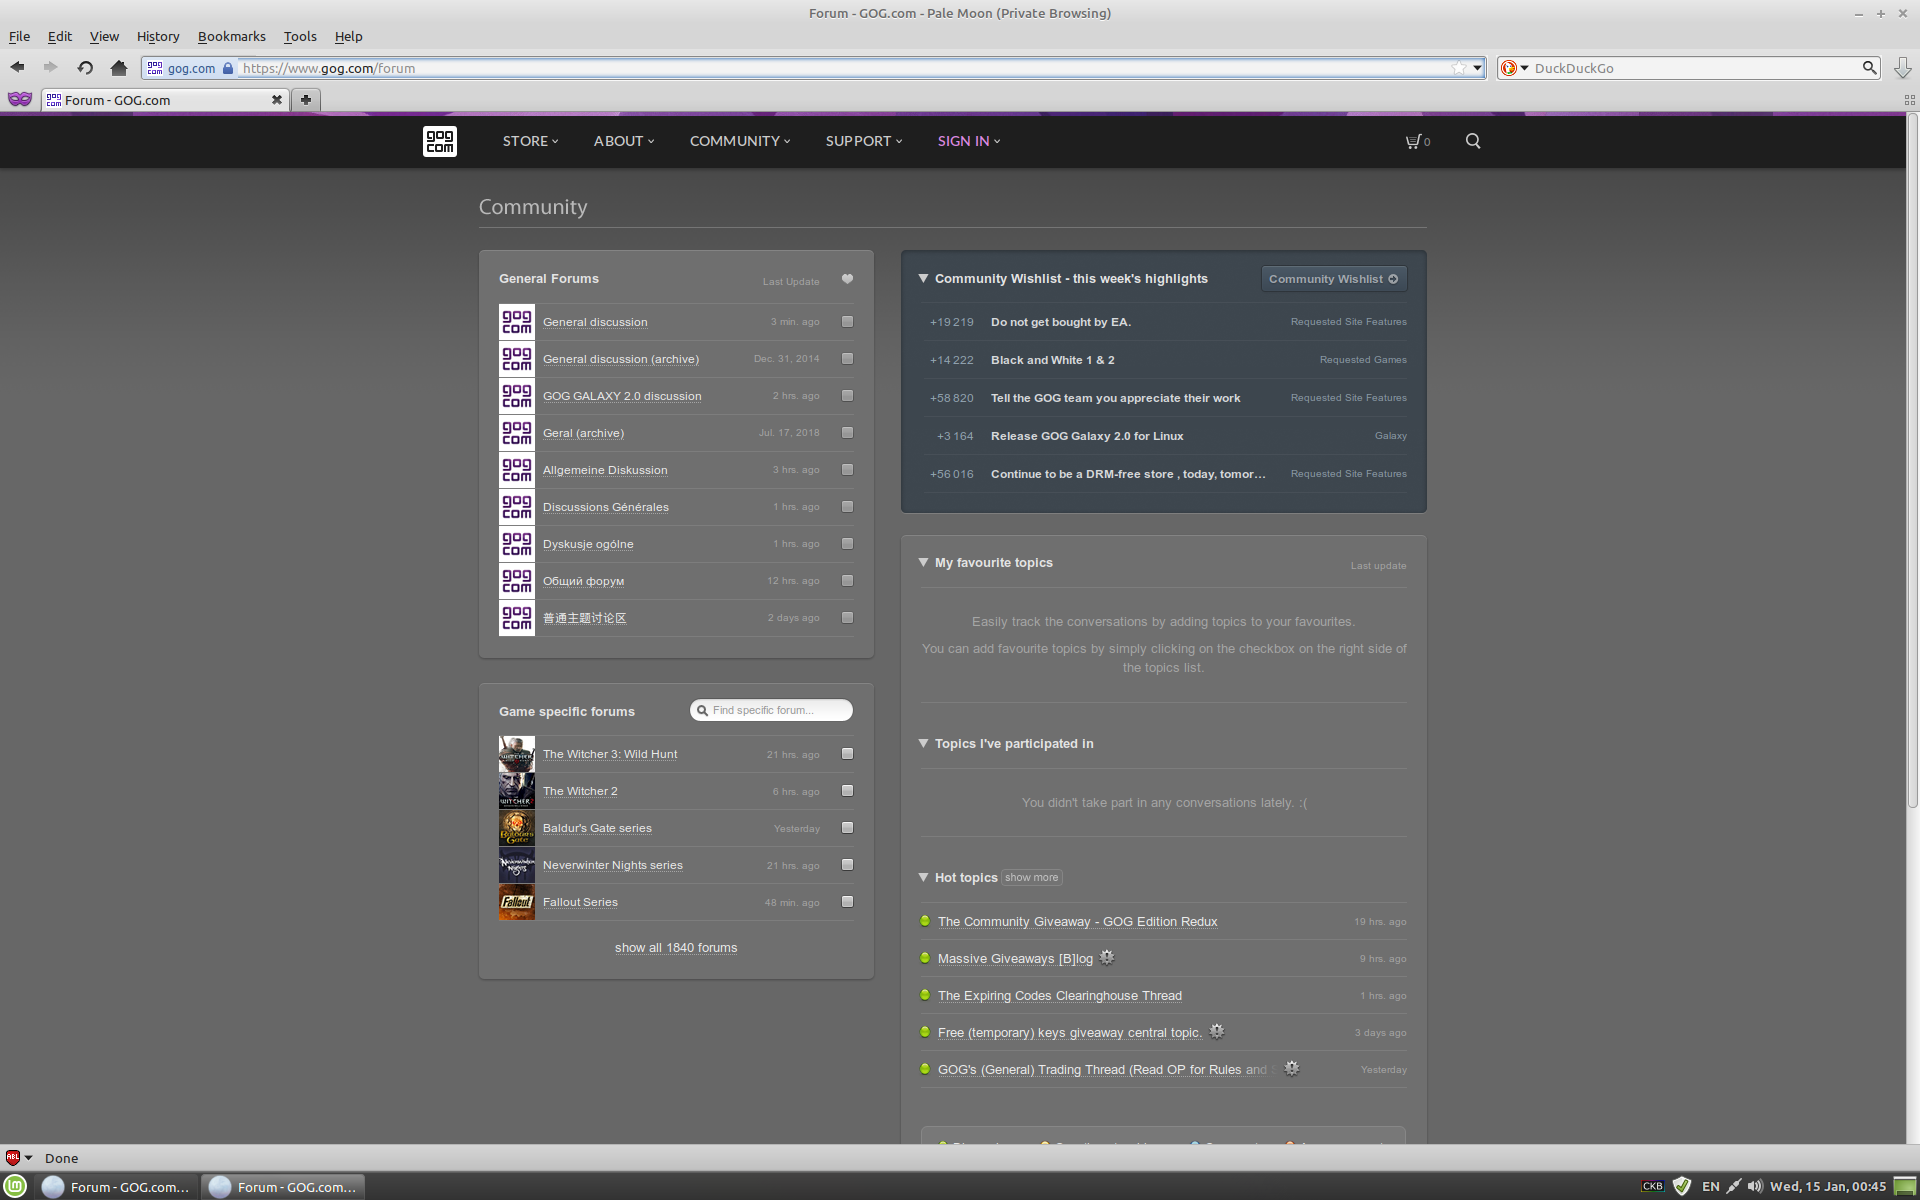Open The Expiring Codes Clearinghouse Thread
This screenshot has height=1200, width=1920.
pos(1060,996)
